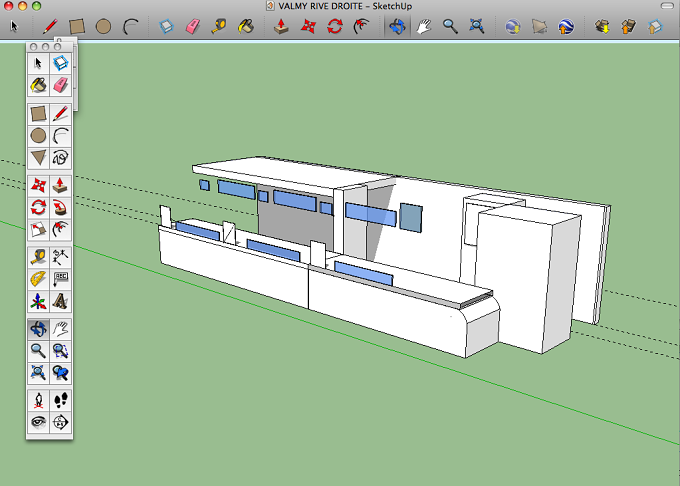Choose Tape Measure in floating palette
Viewport: 680px width, 486px height.
pyautogui.click(x=38, y=257)
